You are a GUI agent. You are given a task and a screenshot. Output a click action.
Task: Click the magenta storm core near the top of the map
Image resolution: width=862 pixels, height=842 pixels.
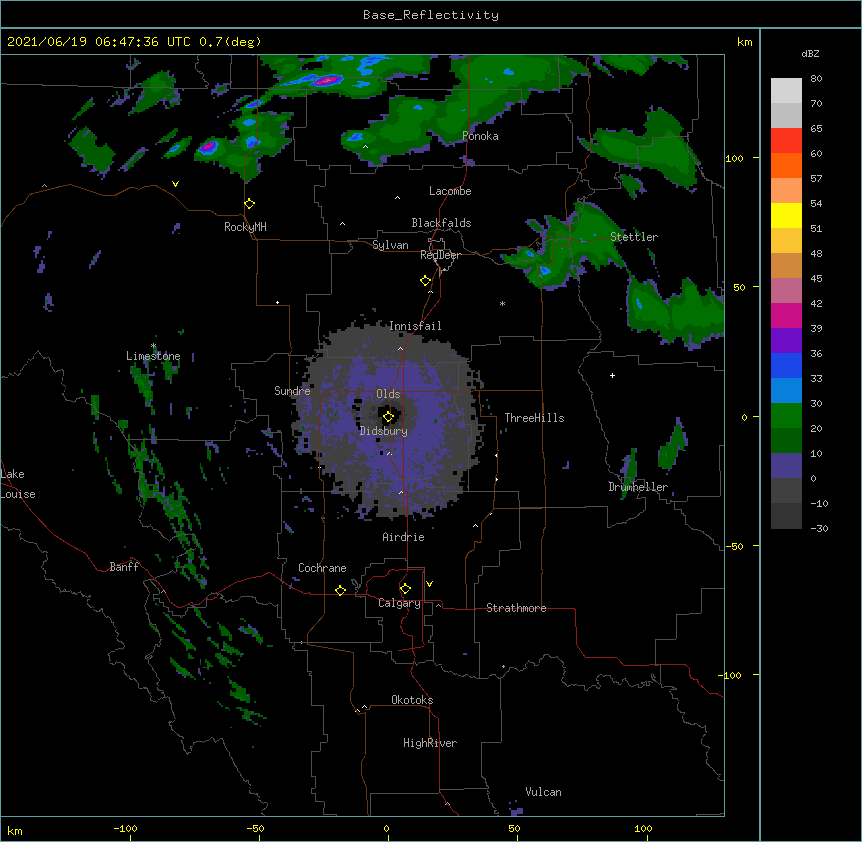(327, 80)
